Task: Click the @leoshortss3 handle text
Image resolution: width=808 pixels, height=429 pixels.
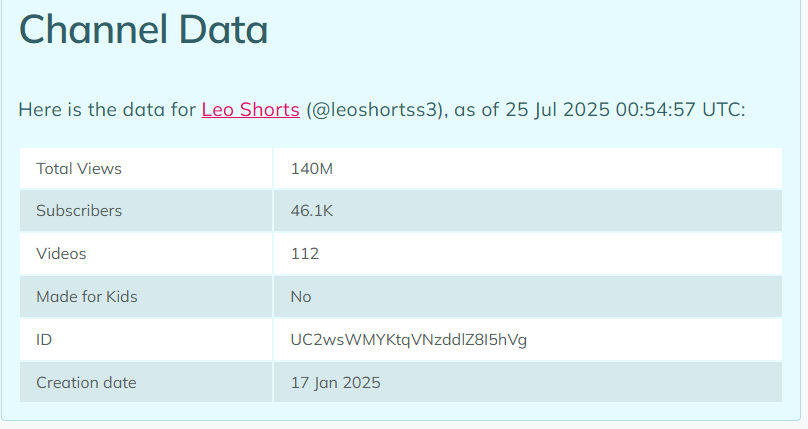Action: (375, 110)
